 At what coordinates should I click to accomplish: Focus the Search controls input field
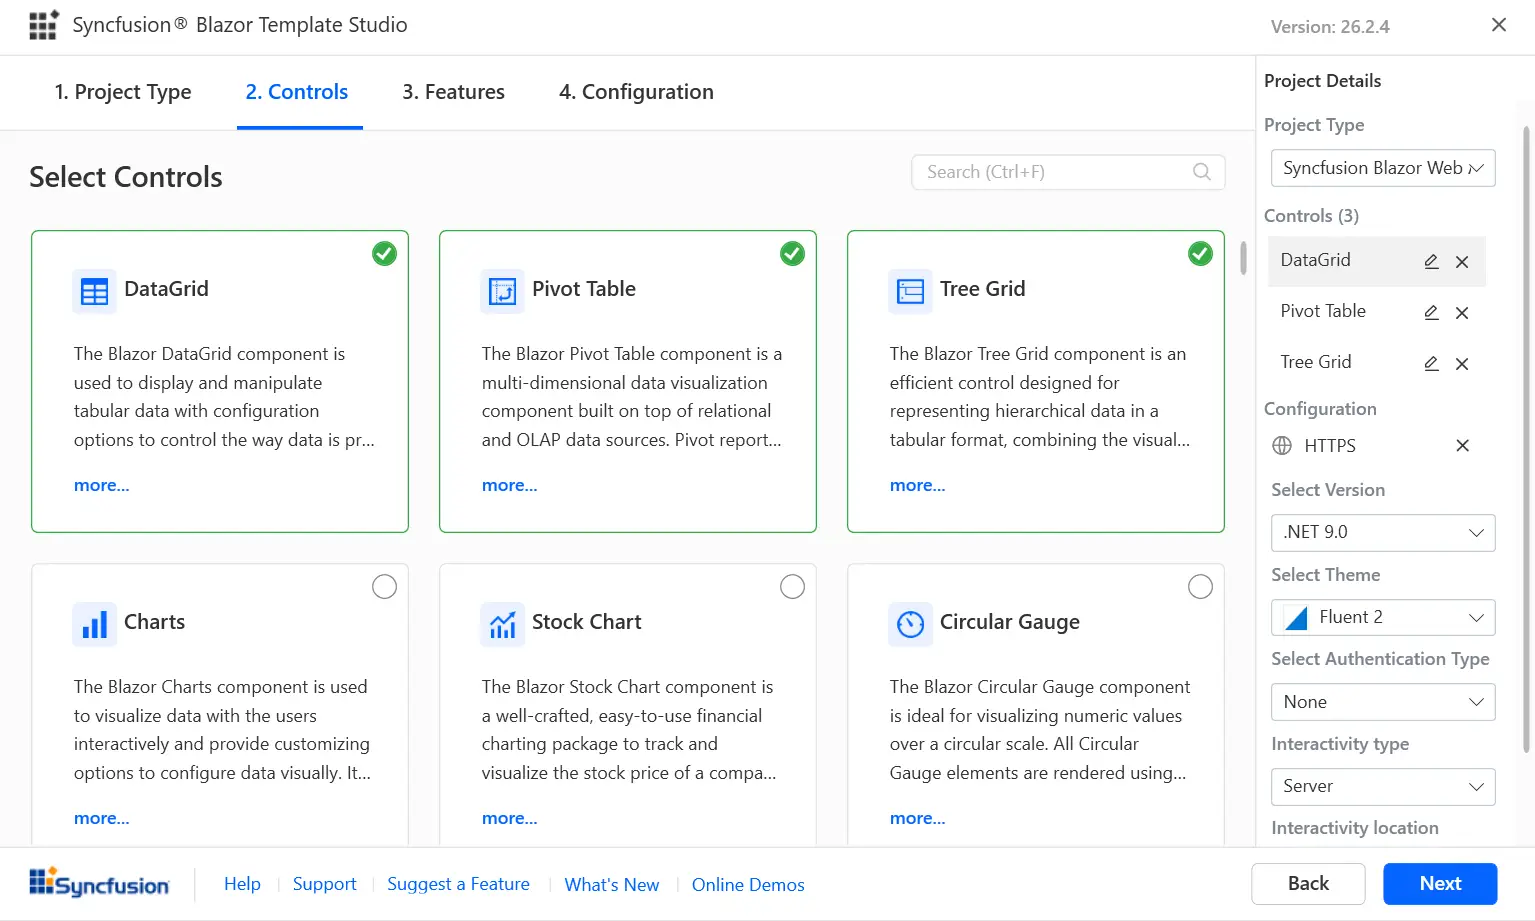(1055, 172)
